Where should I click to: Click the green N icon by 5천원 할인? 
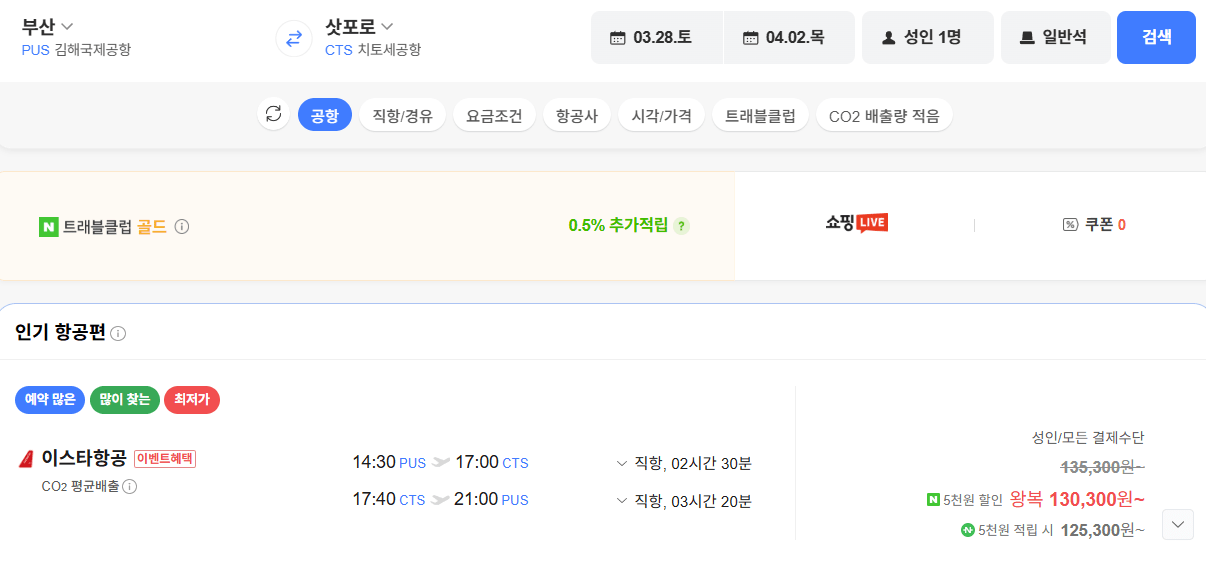933,499
